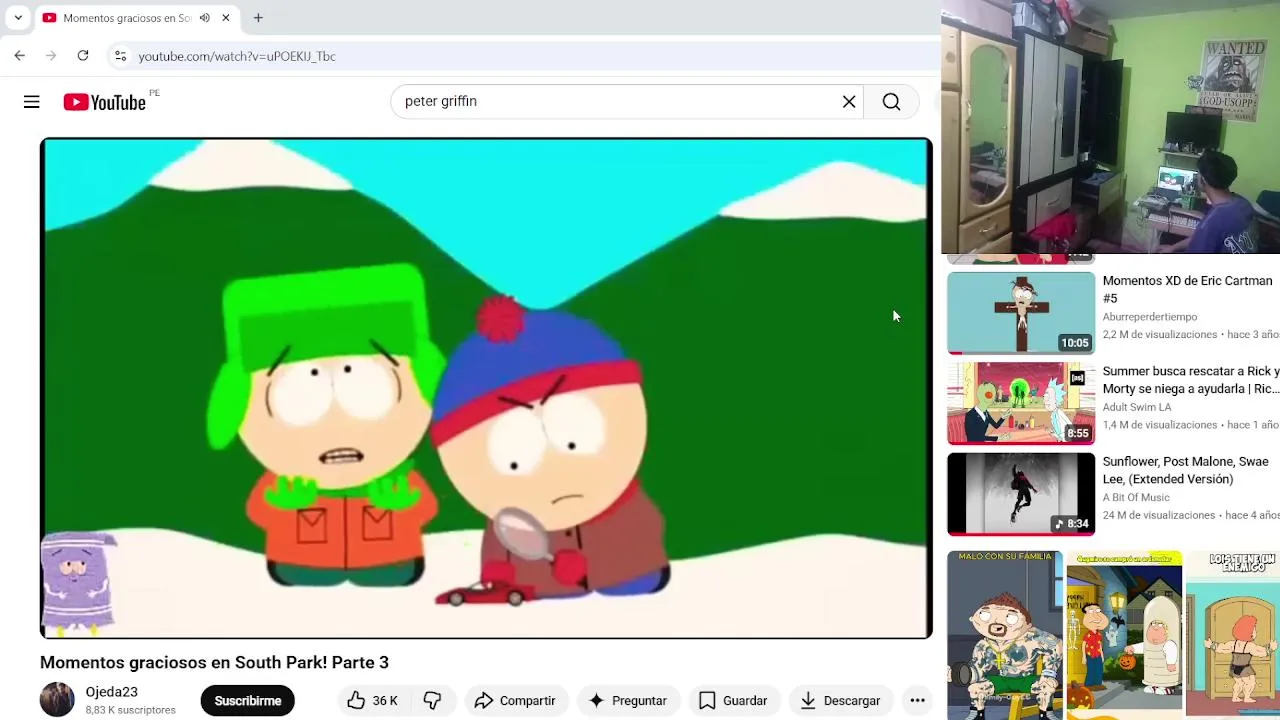Click Adult Swim LA channel name
This screenshot has width=1280, height=720.
click(x=1137, y=407)
